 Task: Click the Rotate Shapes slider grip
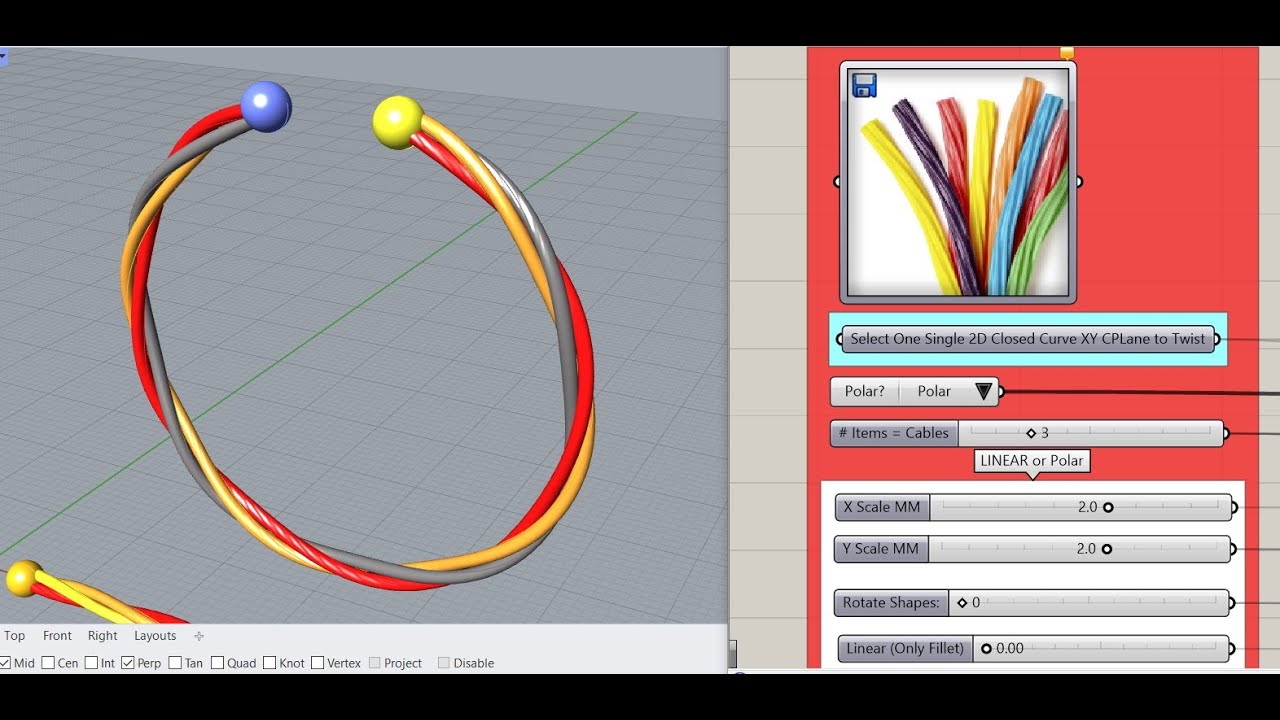pos(962,603)
